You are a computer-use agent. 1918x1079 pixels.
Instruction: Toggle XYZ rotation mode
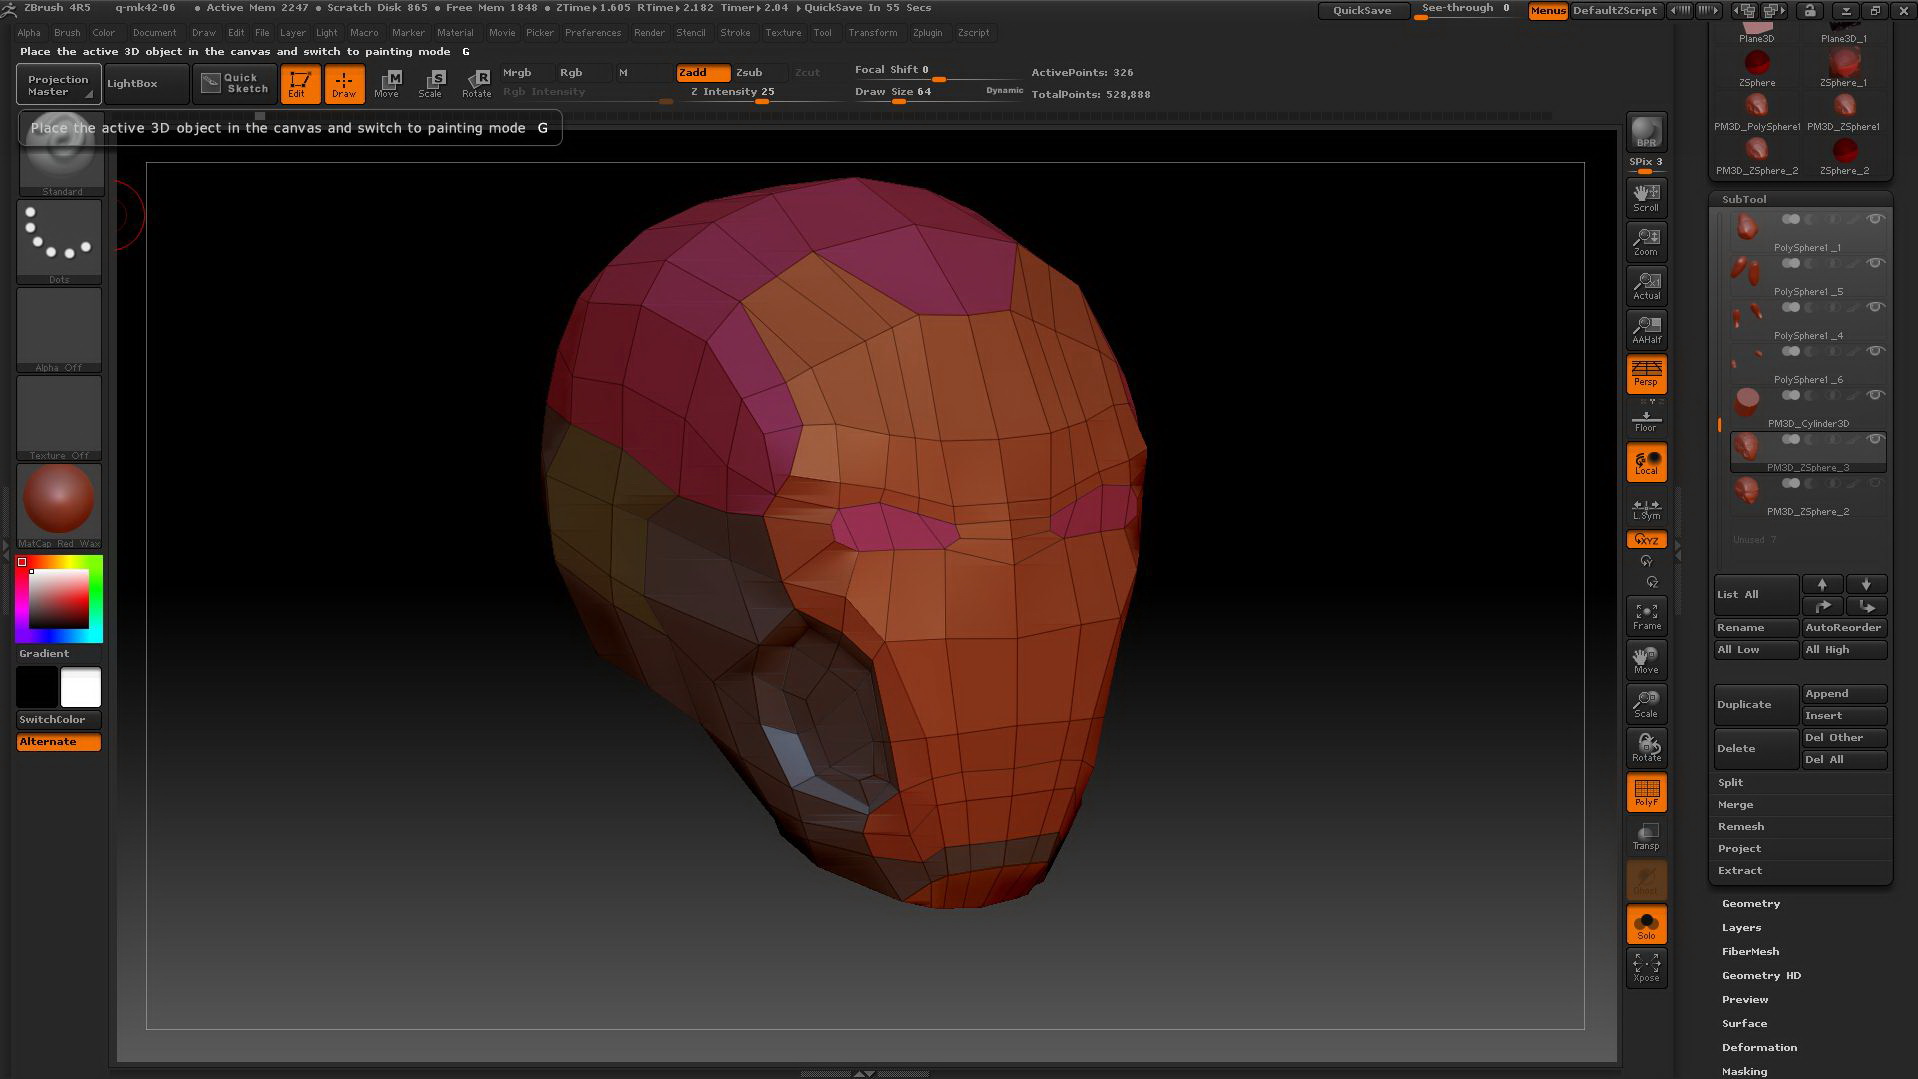point(1646,540)
